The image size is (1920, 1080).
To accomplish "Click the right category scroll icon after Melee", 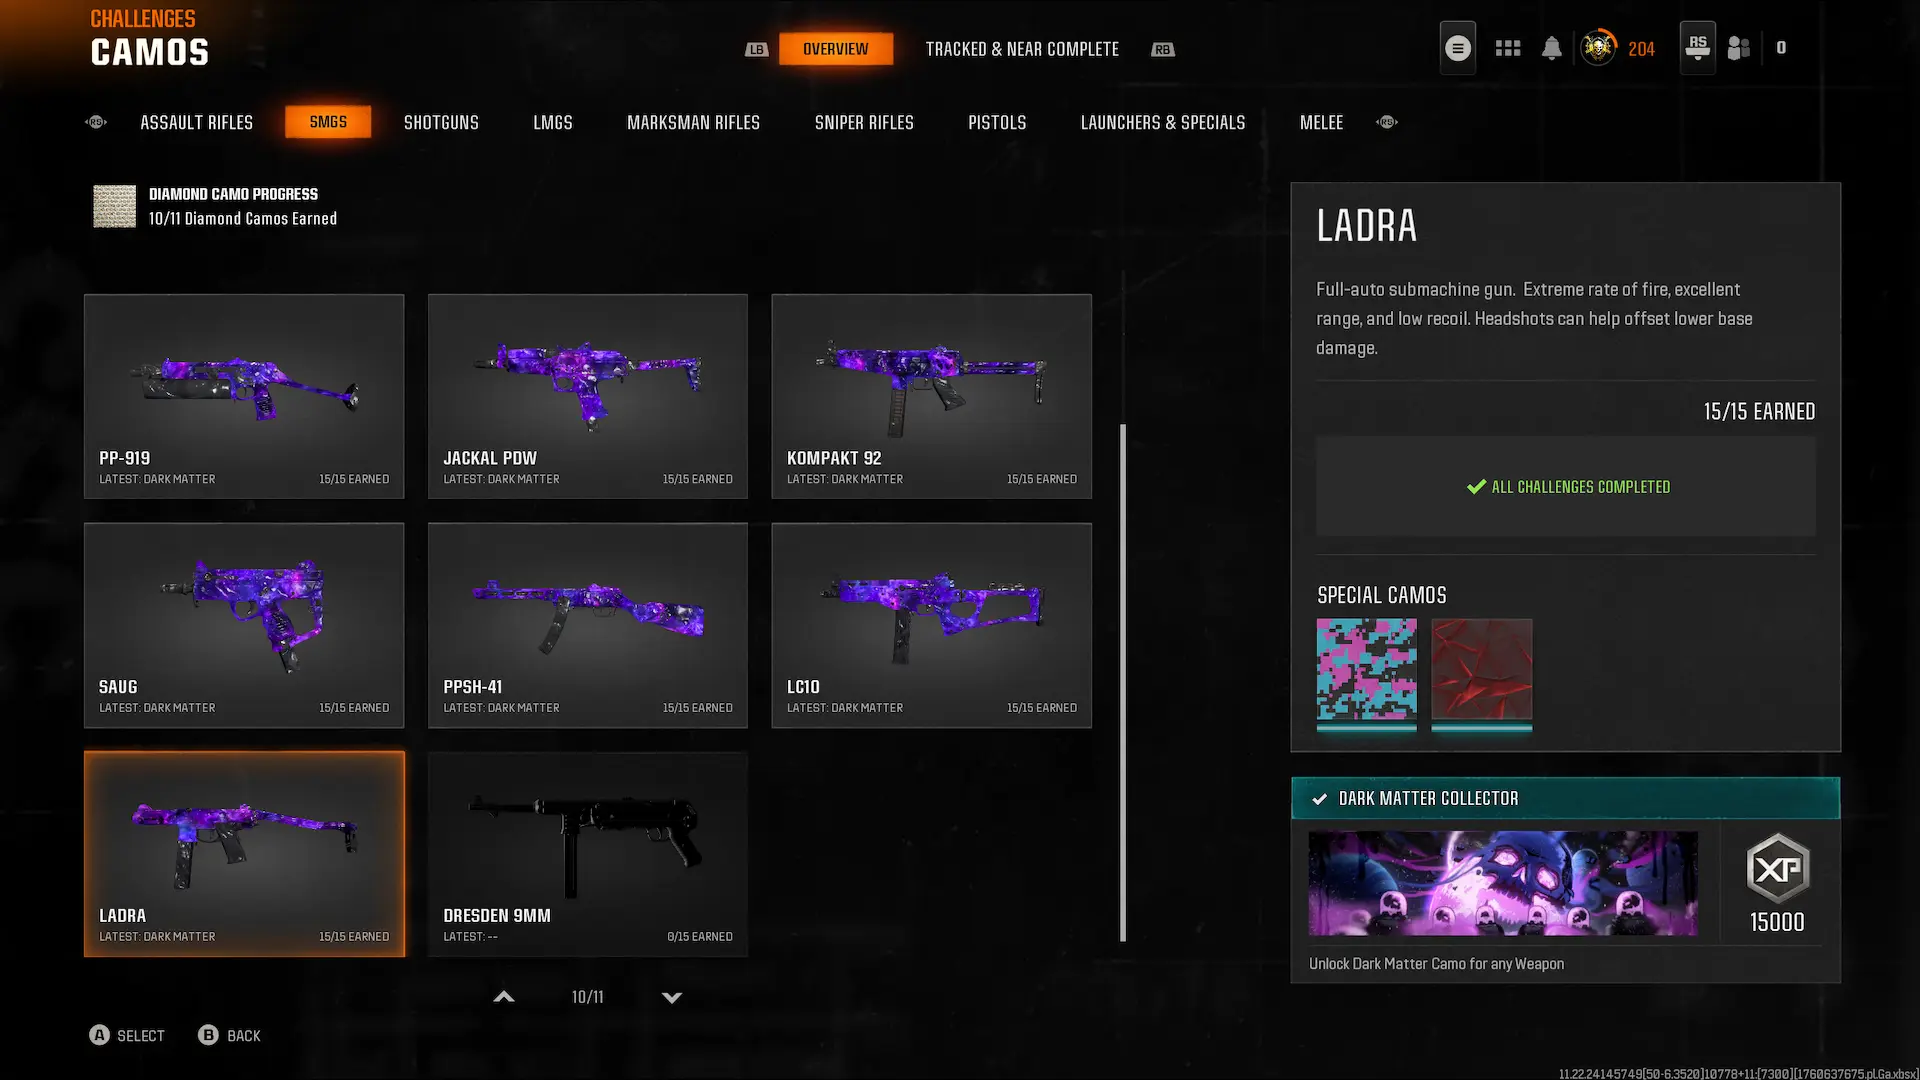I will tap(1387, 122).
